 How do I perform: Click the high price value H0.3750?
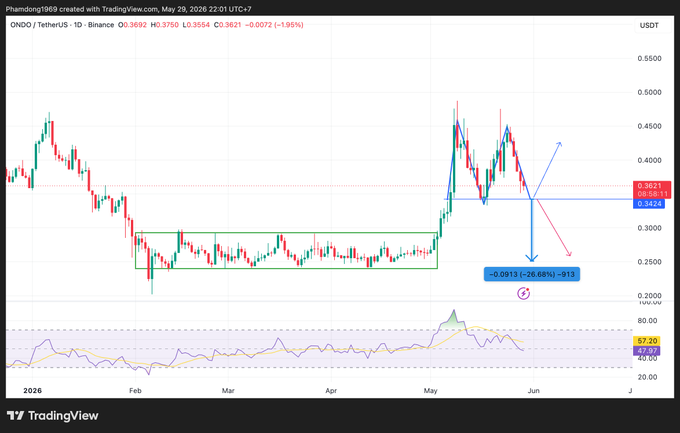click(x=164, y=25)
